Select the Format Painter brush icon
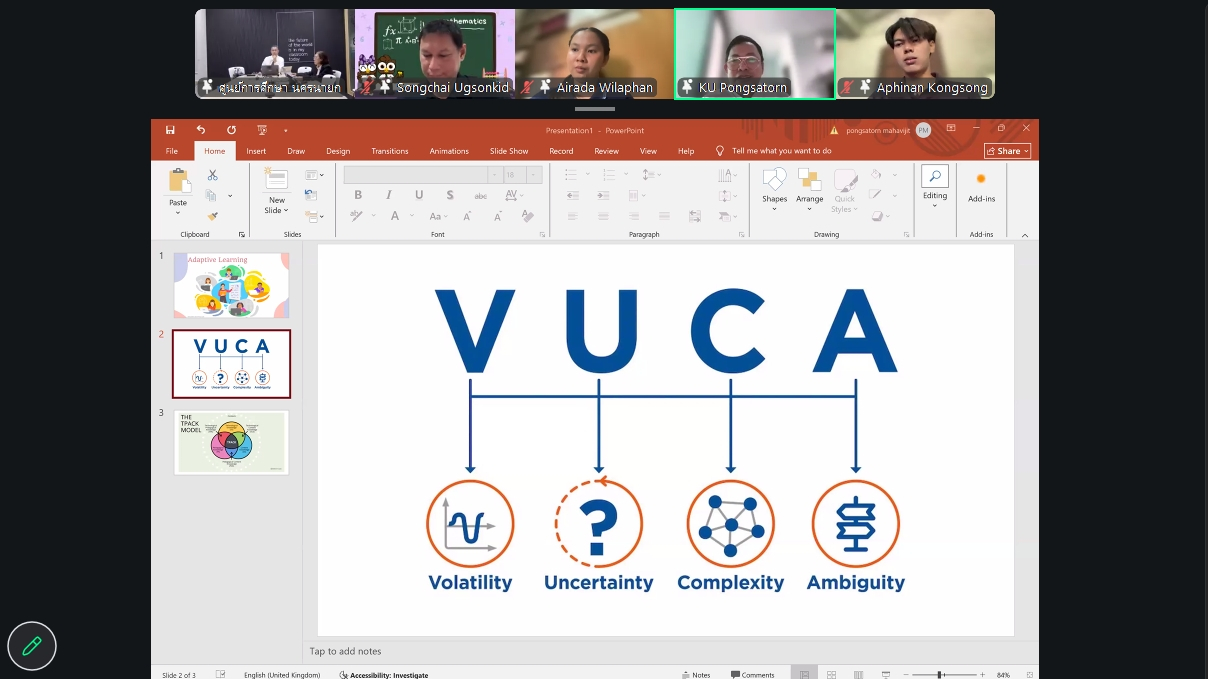Image resolution: width=1208 pixels, height=679 pixels. tap(212, 216)
